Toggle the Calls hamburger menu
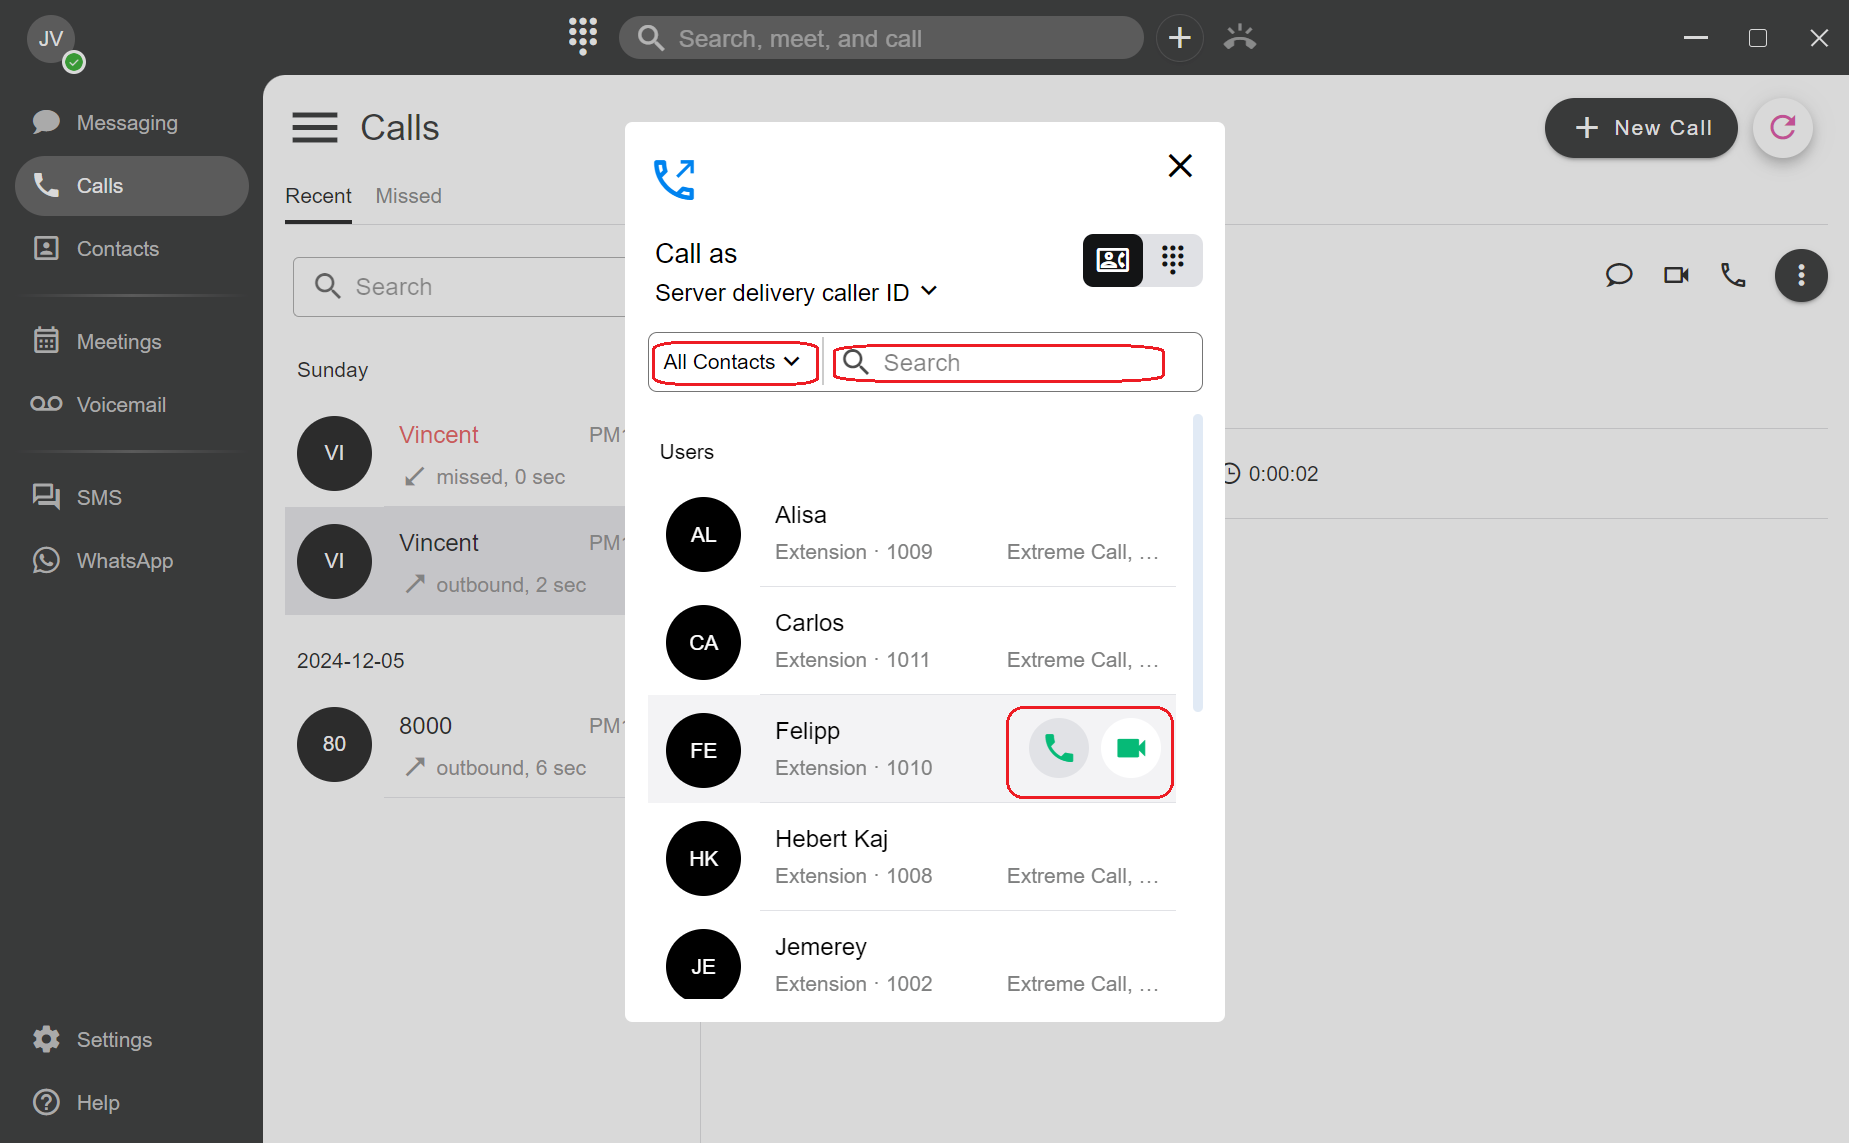Viewport: 1849px width, 1143px height. tap(314, 128)
